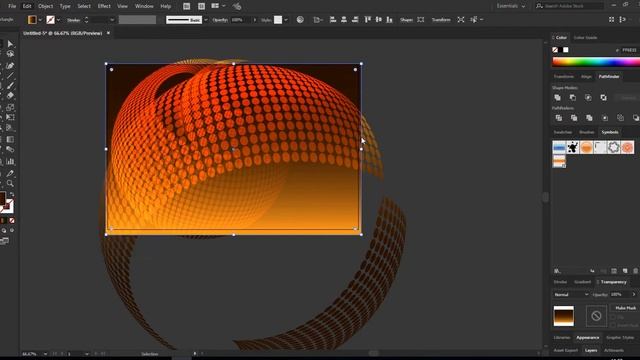Viewport: 640px width, 360px height.
Task: Open the File menu
Action: pos(12,6)
